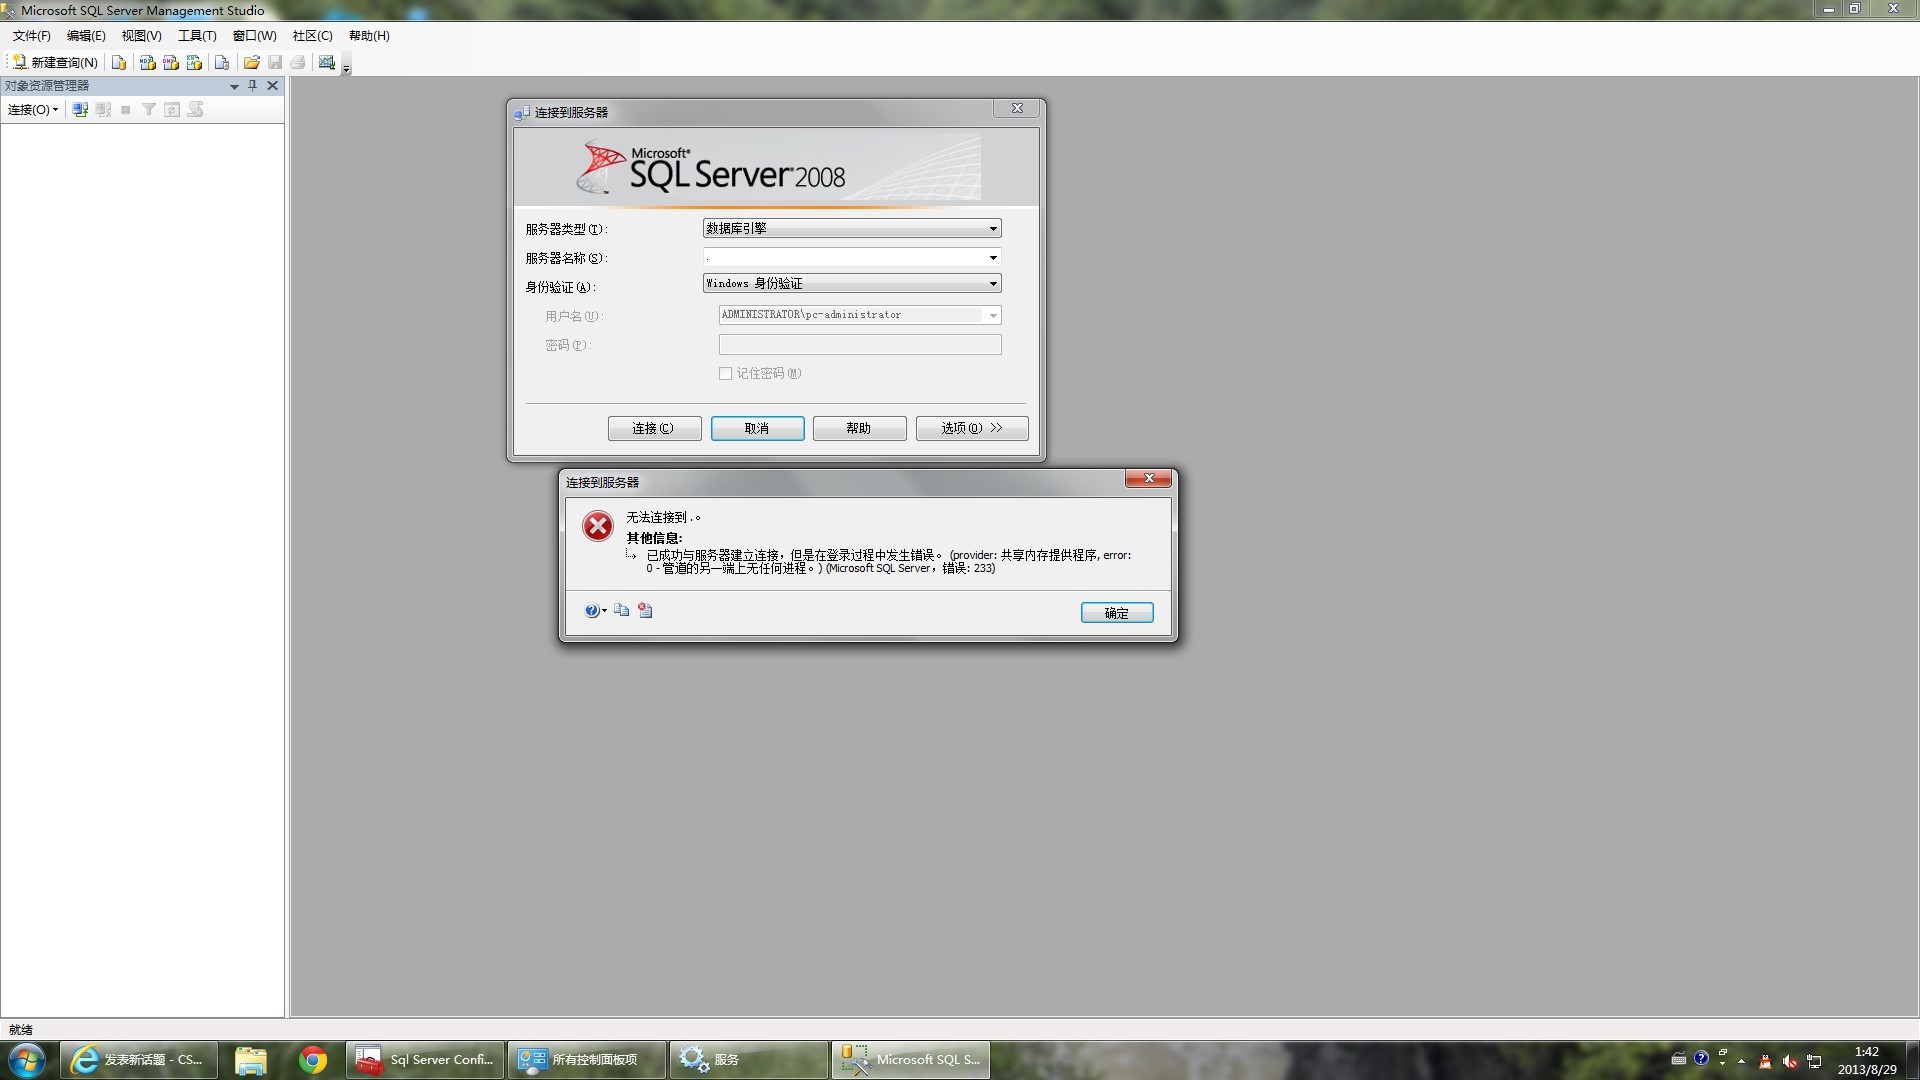This screenshot has height=1080, width=1920.
Task: Copy the message text using the copy icon
Action: pyautogui.click(x=621, y=611)
